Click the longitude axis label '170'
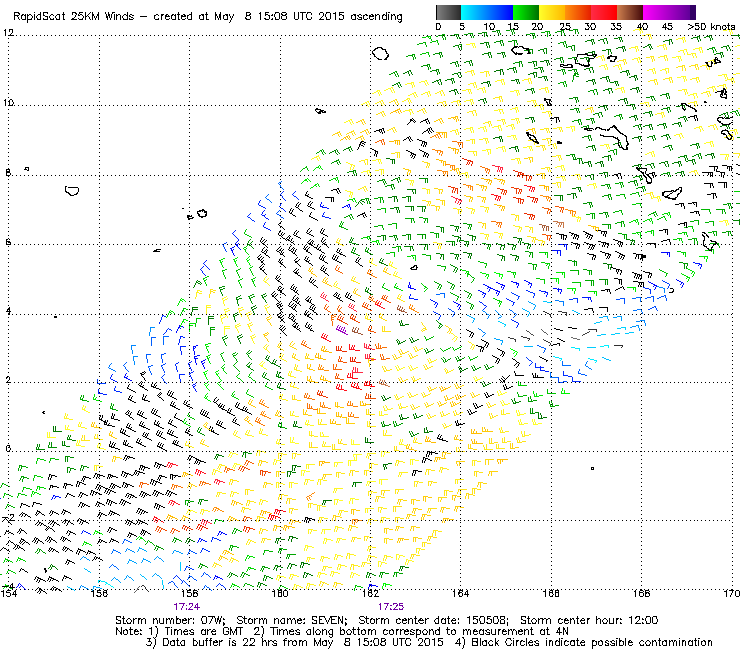Image resolution: width=740 pixels, height=650 pixels. click(732, 593)
